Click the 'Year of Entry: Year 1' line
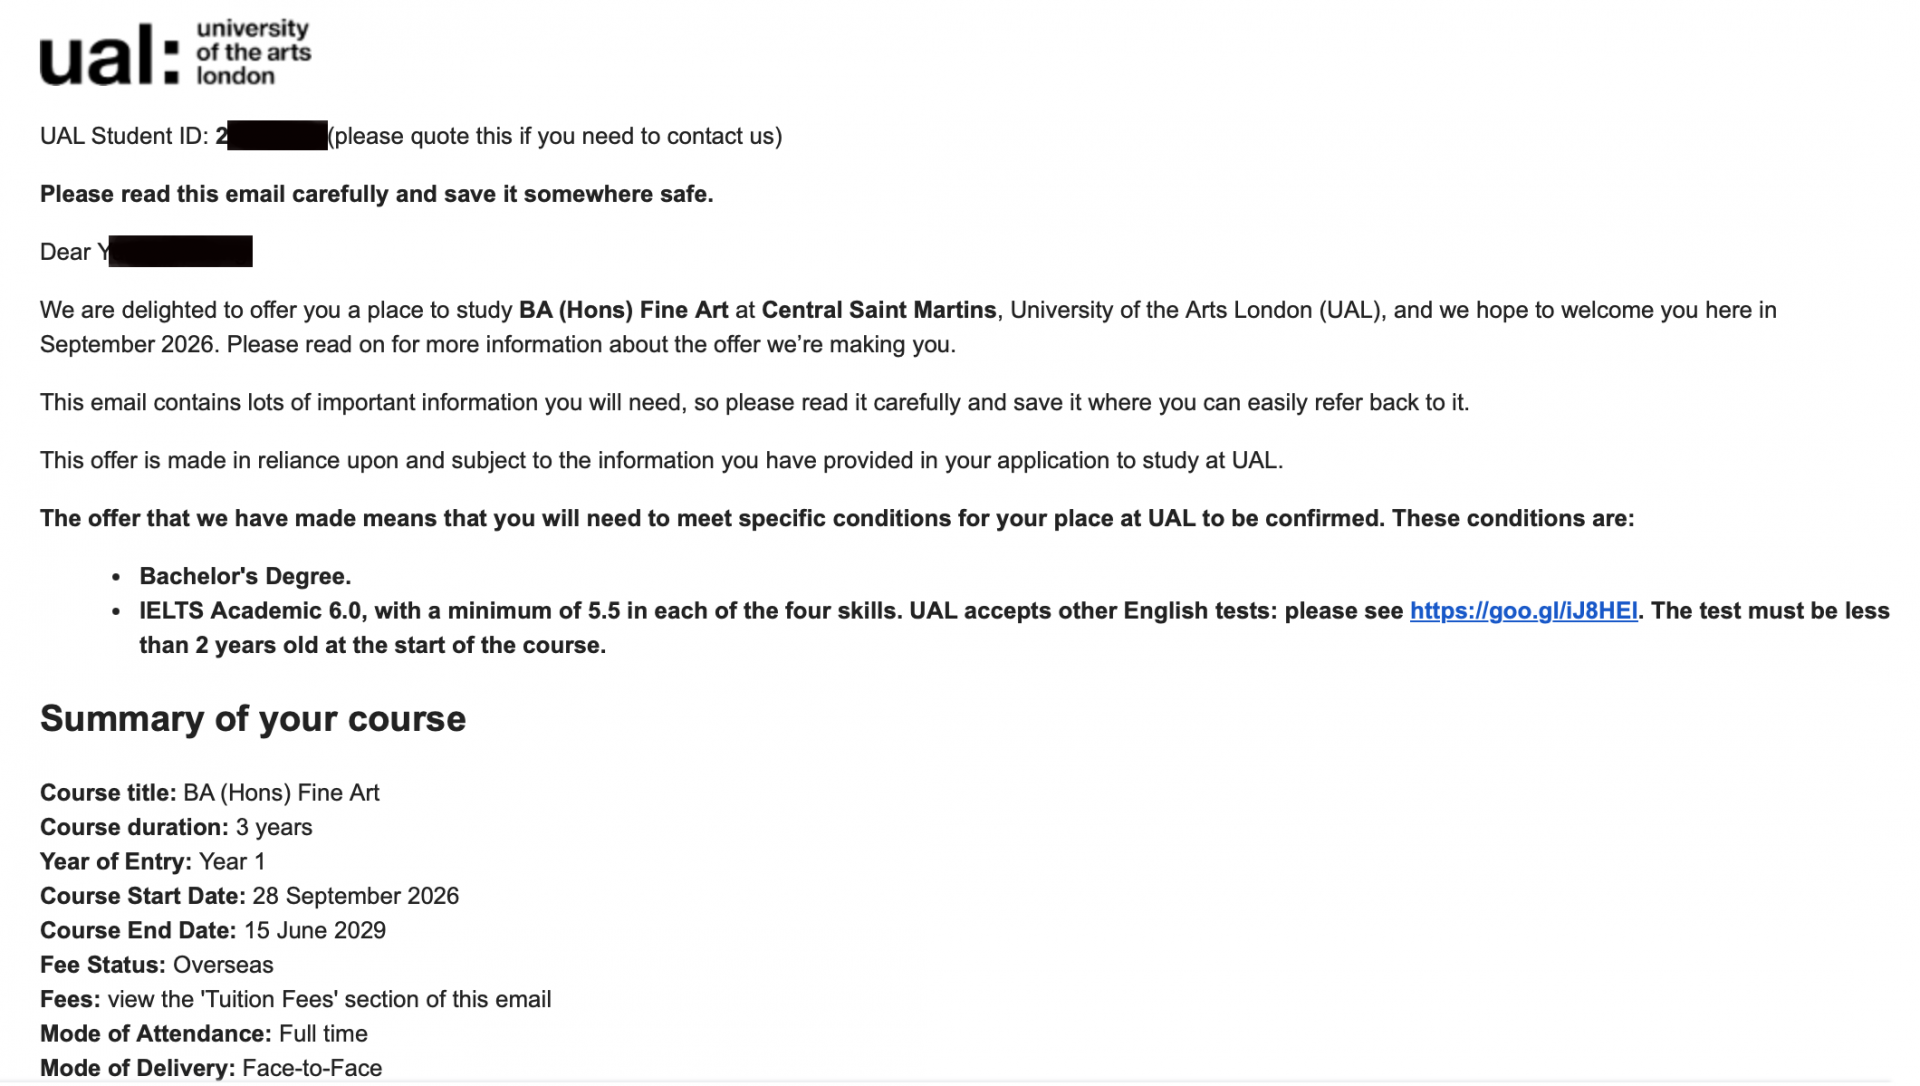 152,861
